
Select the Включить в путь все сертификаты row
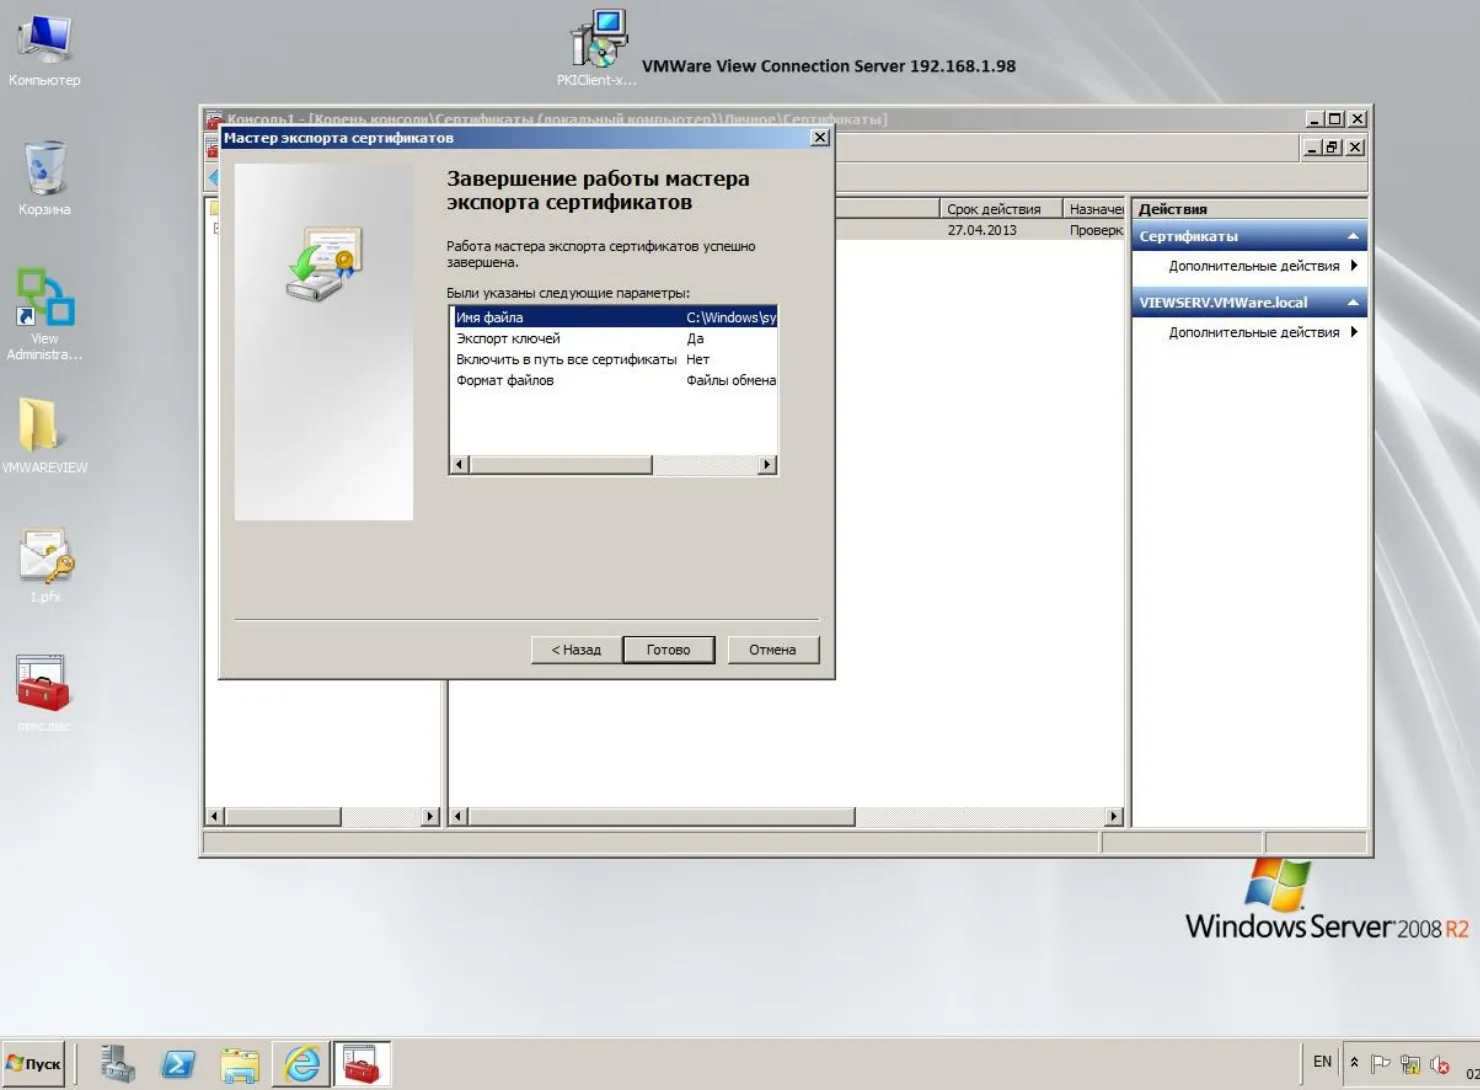(x=613, y=359)
